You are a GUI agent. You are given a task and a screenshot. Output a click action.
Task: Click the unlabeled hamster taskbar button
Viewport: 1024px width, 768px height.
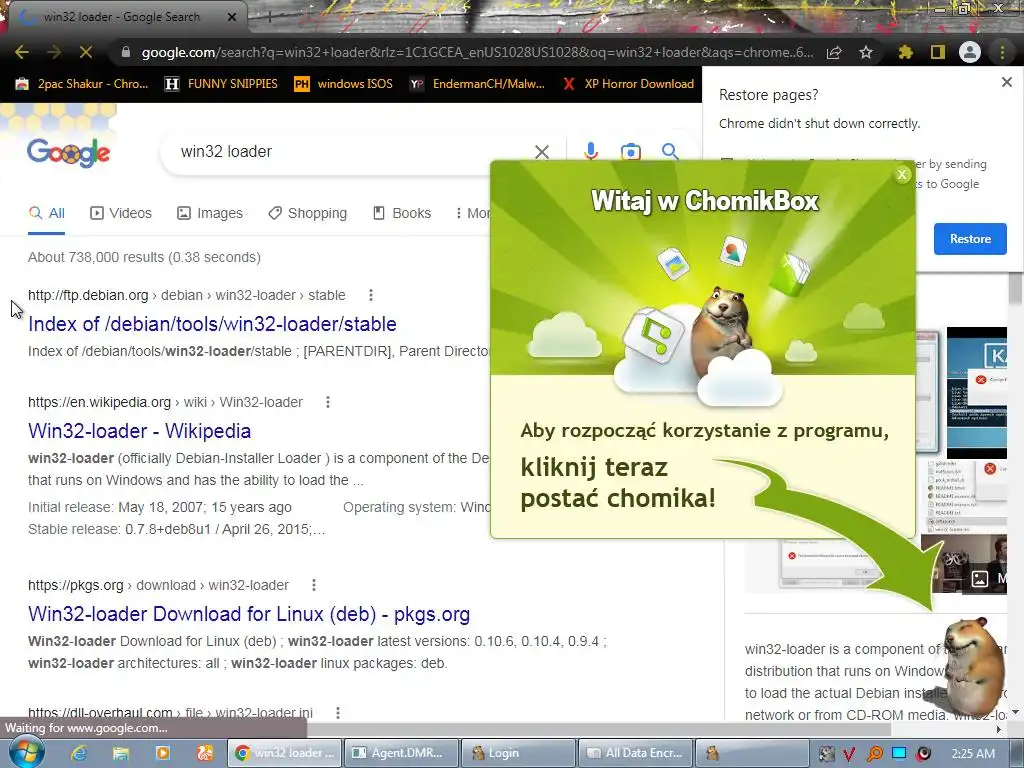click(x=752, y=753)
